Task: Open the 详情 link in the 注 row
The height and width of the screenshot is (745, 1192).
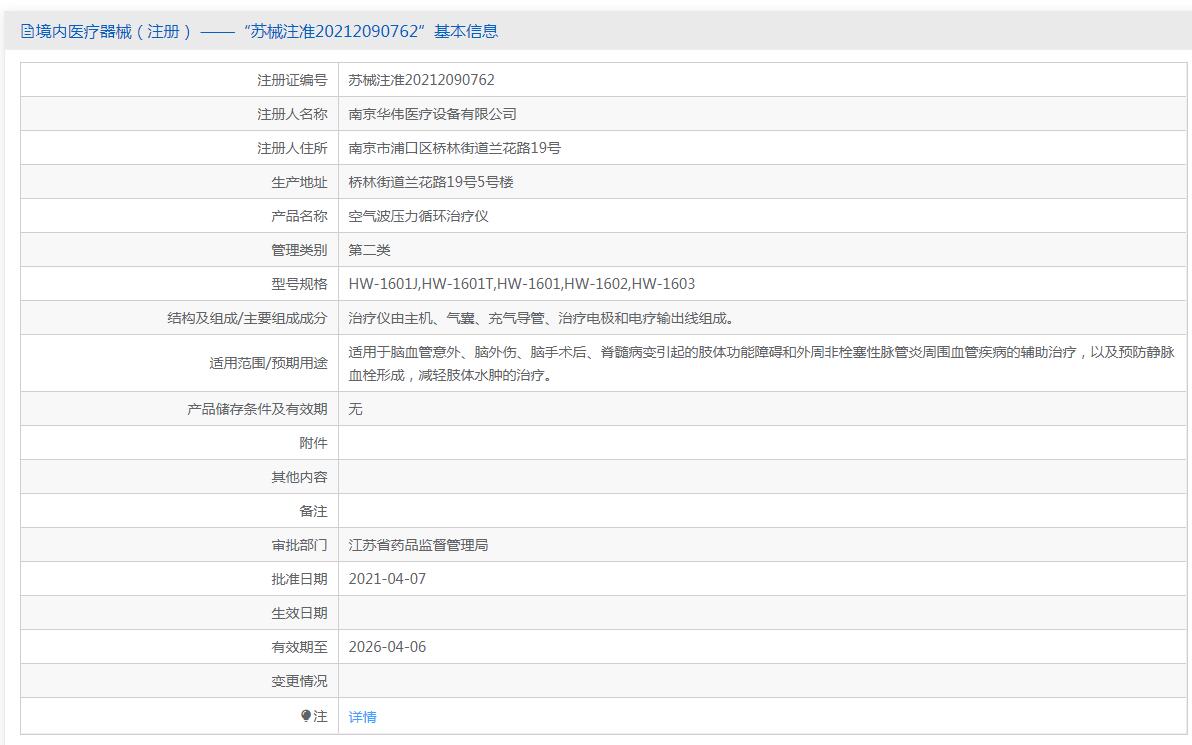Action: click(362, 717)
